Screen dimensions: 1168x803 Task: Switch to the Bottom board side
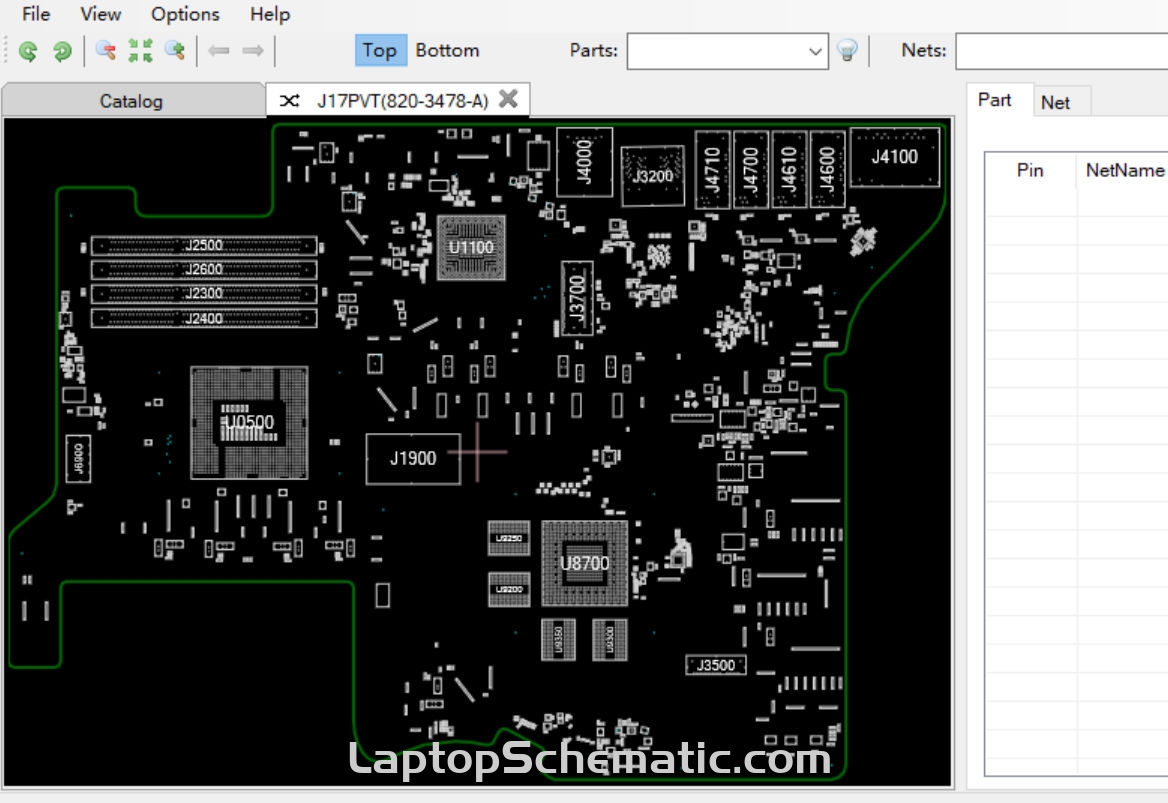pos(447,51)
